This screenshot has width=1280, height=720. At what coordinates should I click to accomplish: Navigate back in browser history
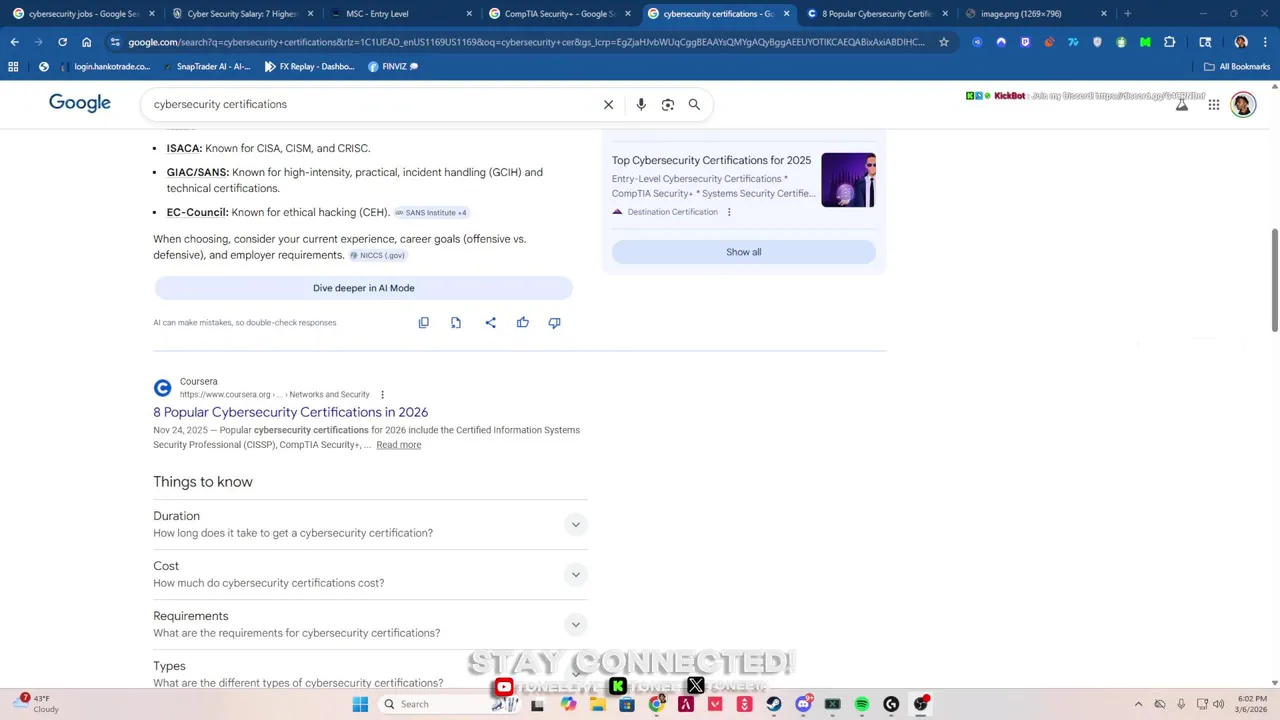tap(14, 42)
